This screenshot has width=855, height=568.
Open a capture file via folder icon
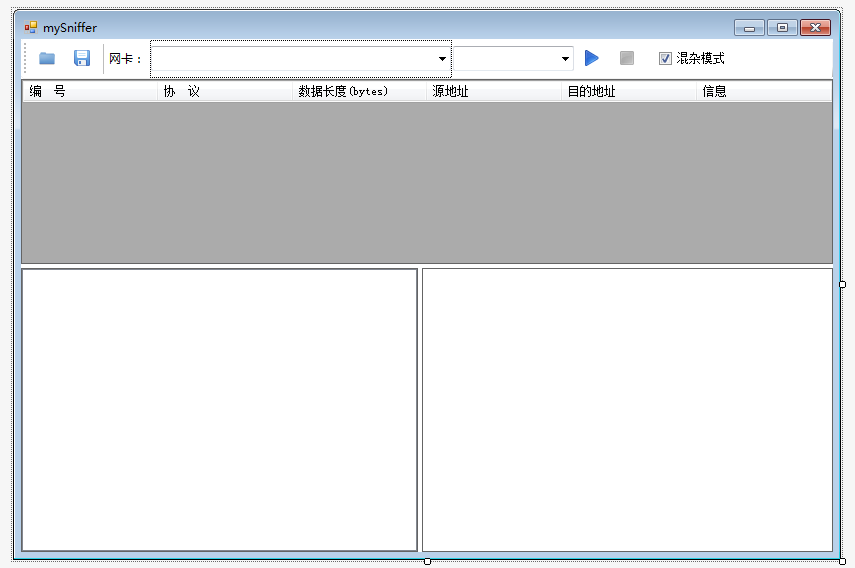tap(47, 58)
